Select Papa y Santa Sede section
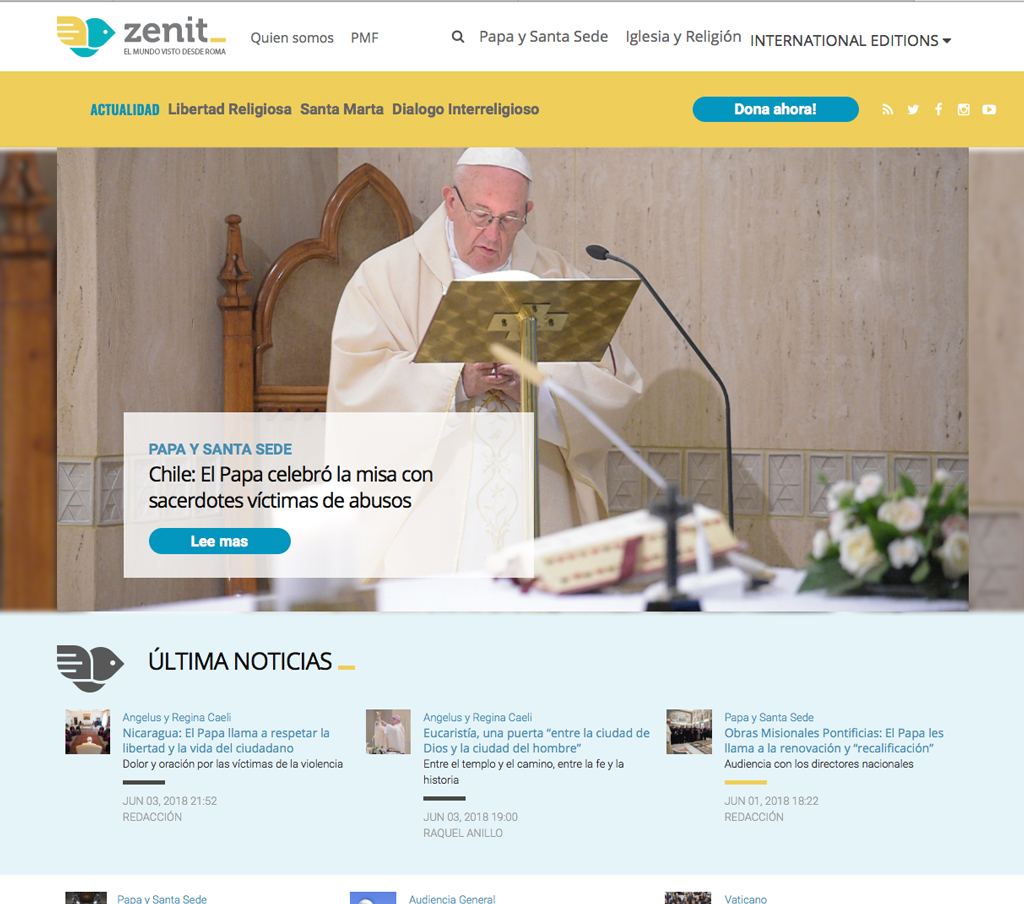This screenshot has width=1024, height=904. point(543,37)
